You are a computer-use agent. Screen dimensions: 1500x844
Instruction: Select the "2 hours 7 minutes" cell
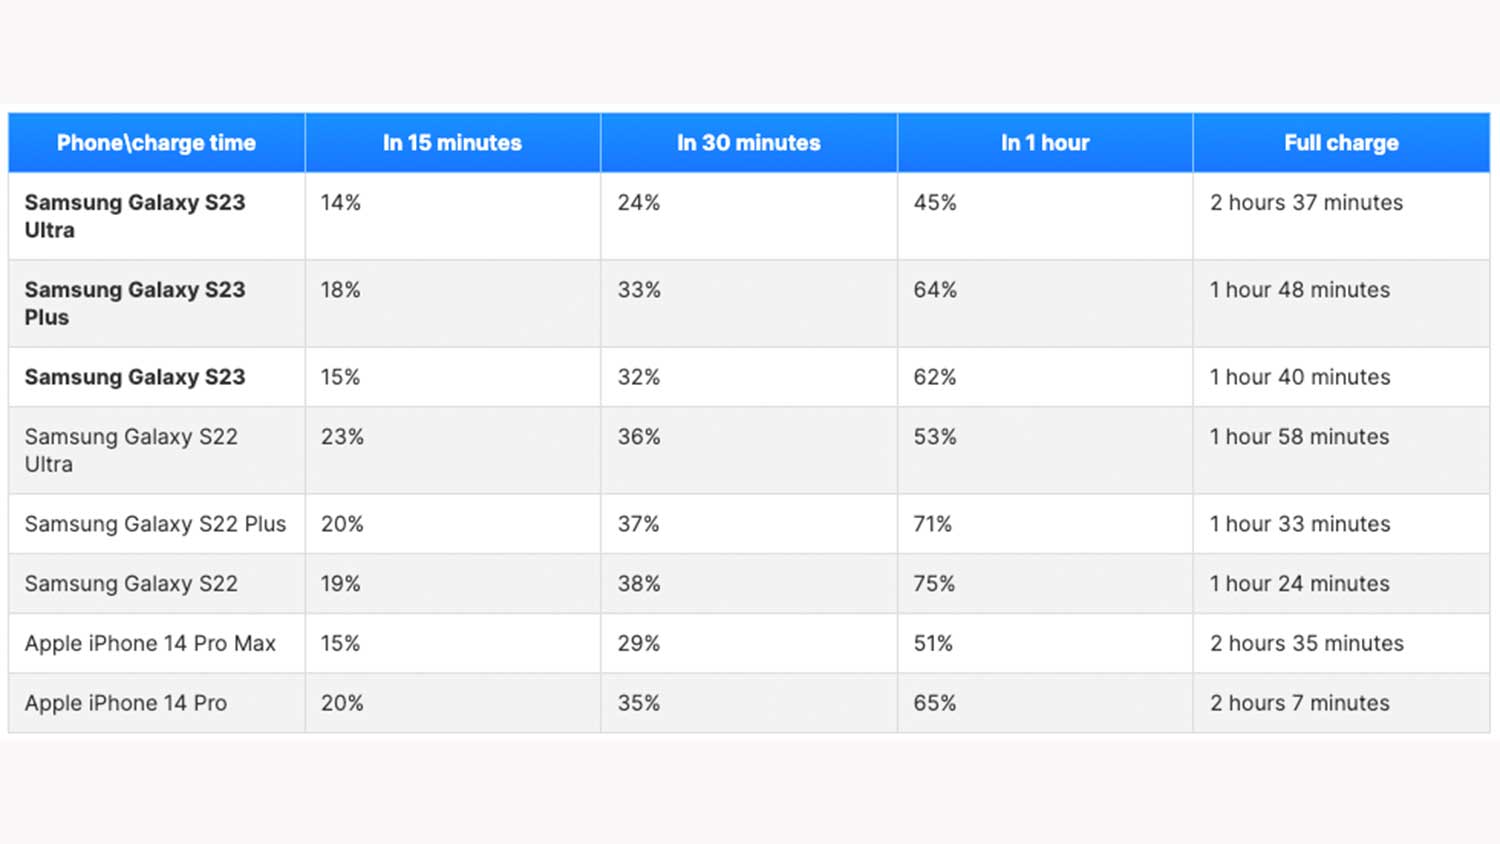[x=1299, y=703]
